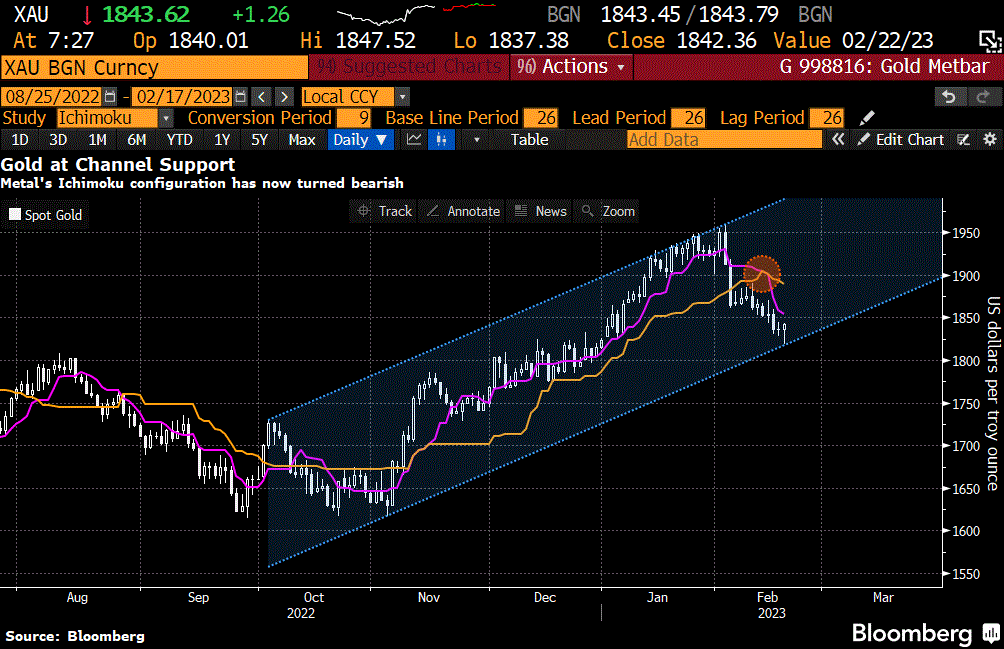
Task: Select the 6M range tab
Action: click(x=136, y=140)
